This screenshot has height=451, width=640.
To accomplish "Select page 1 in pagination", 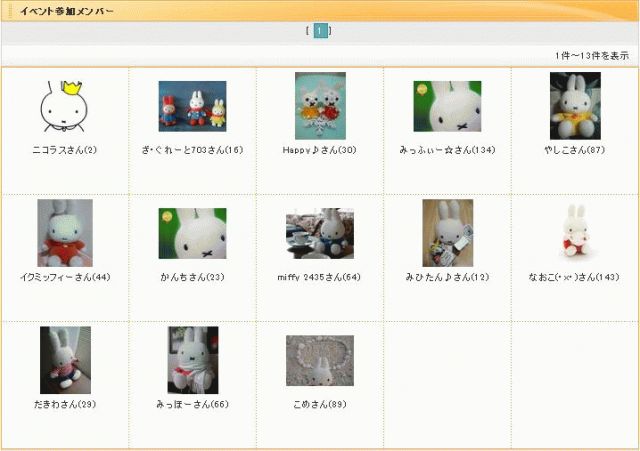I will pyautogui.click(x=320, y=30).
